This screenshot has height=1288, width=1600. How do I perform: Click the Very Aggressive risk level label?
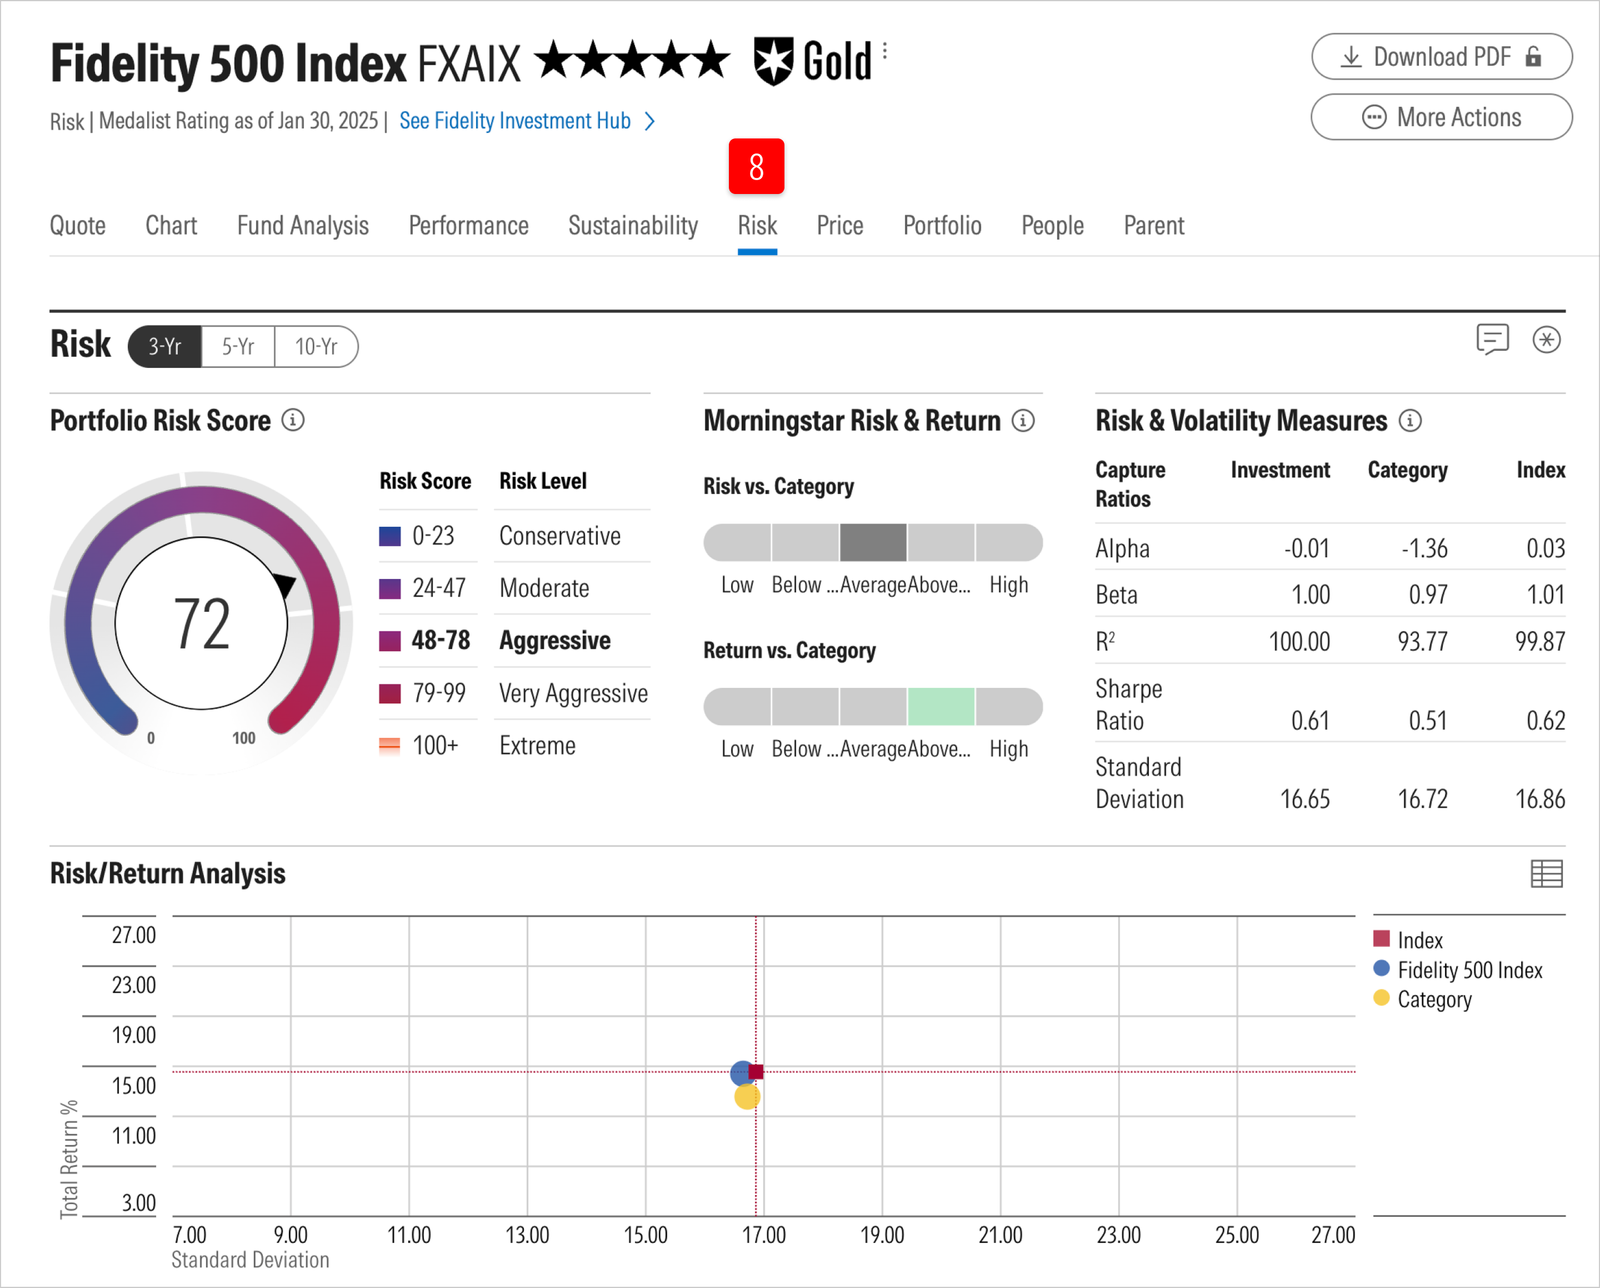574,693
